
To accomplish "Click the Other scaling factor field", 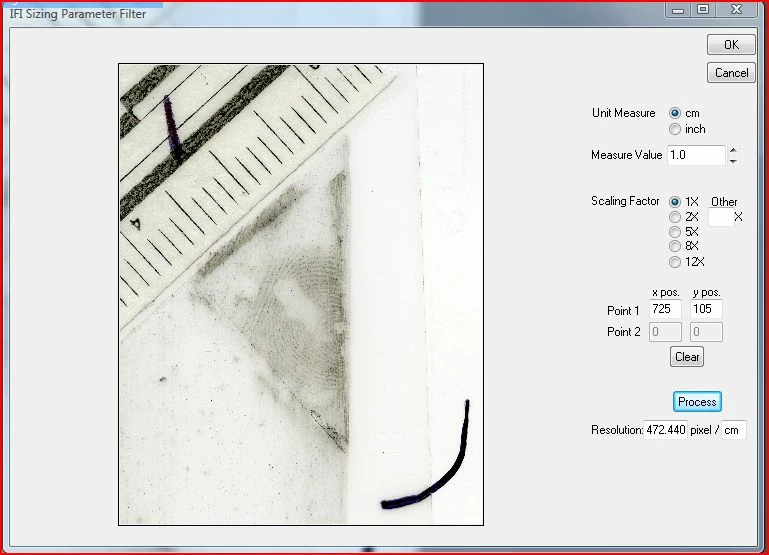I will pyautogui.click(x=721, y=217).
